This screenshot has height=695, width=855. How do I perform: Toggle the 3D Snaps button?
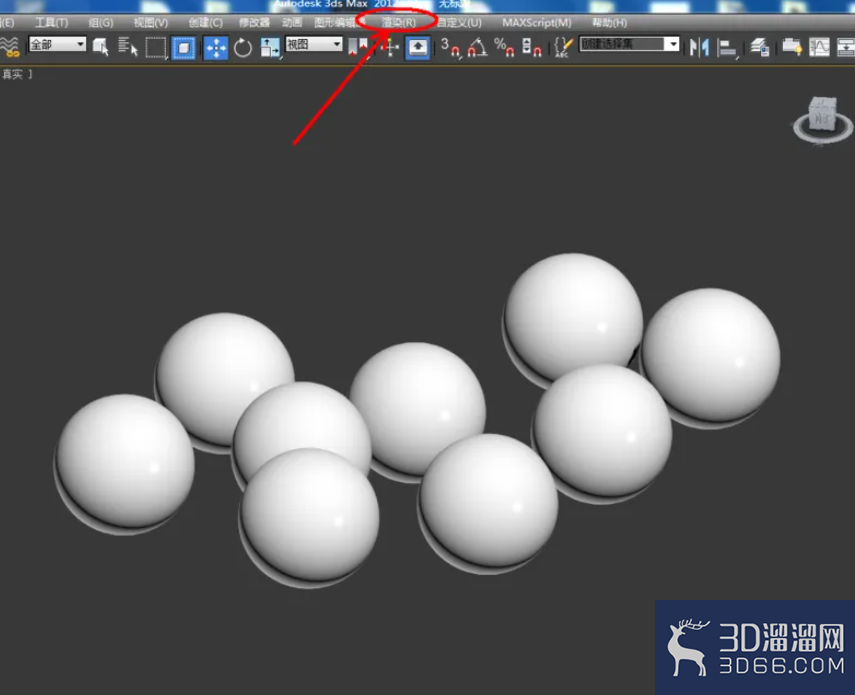point(450,47)
